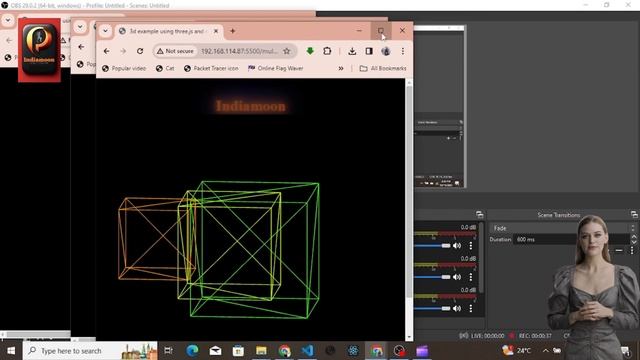Open options menu of first mixer channel
Viewport: 640px width, 360px height.
point(471,246)
